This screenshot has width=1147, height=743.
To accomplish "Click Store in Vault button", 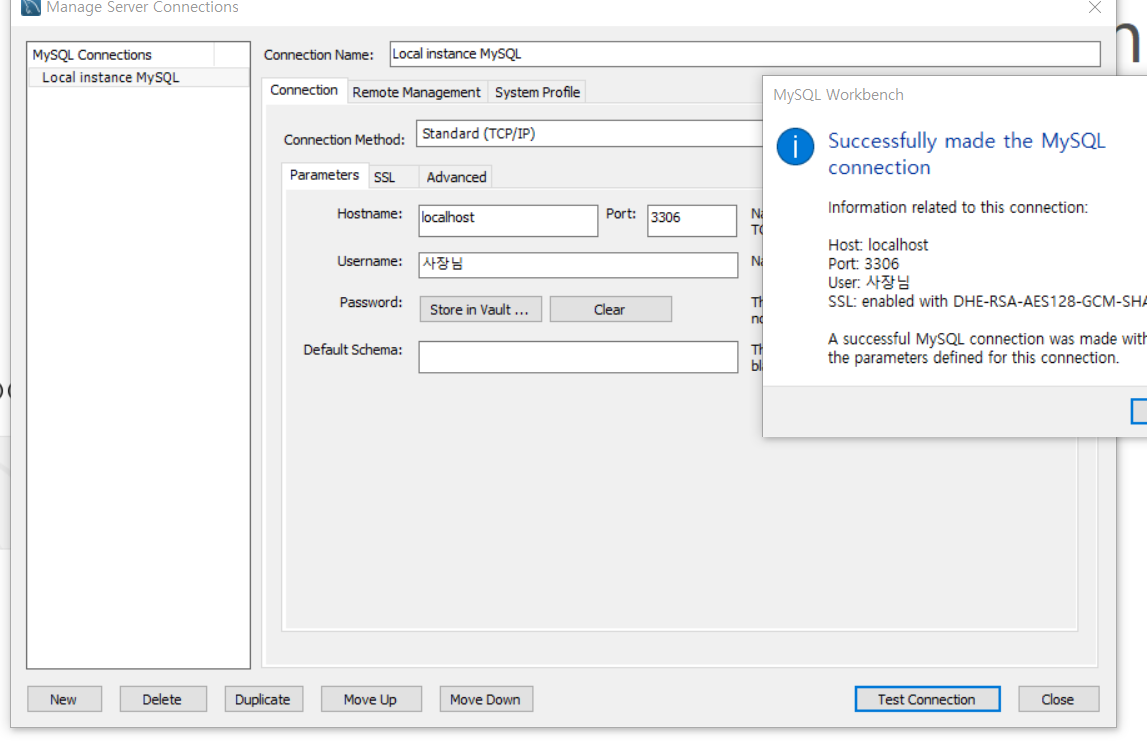I will tap(480, 309).
